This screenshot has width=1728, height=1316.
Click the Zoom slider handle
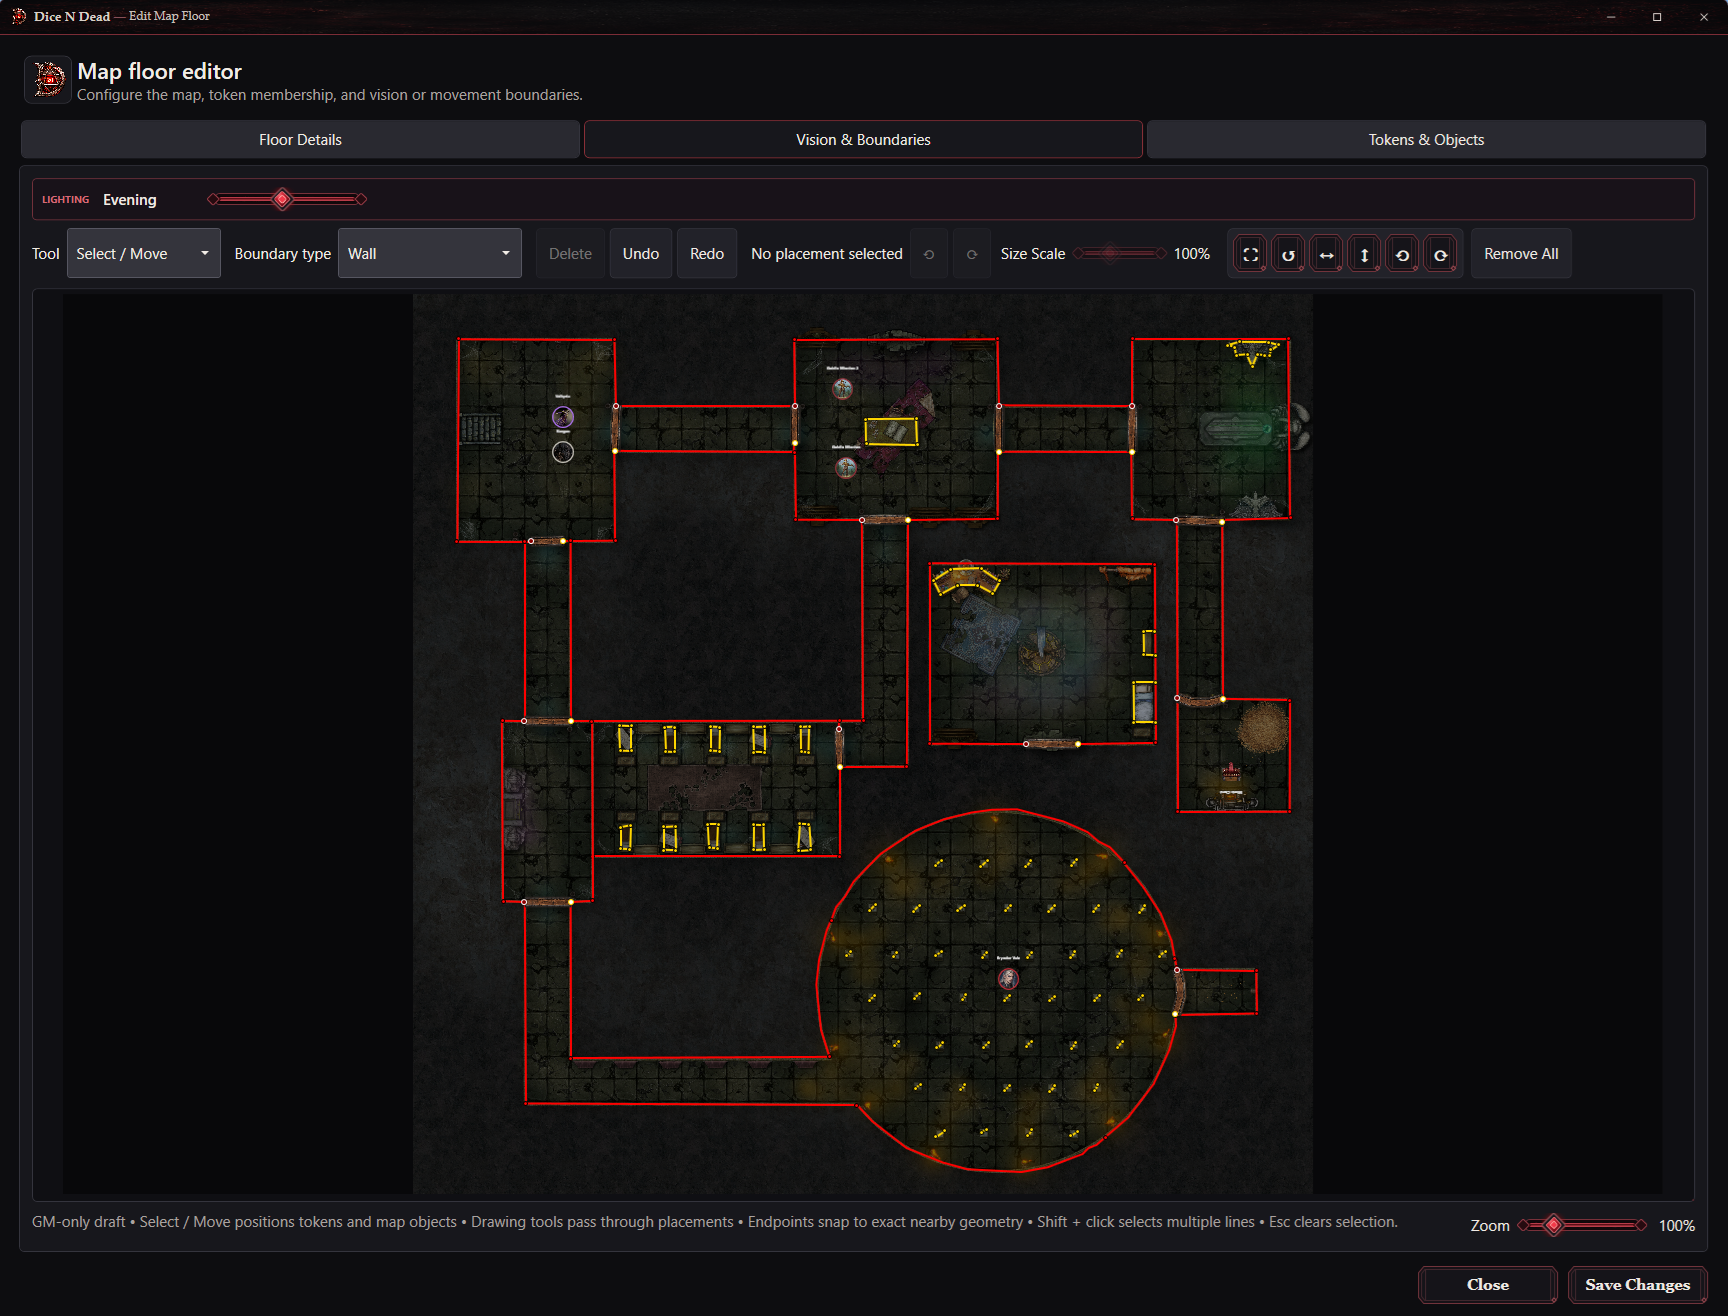pos(1553,1225)
